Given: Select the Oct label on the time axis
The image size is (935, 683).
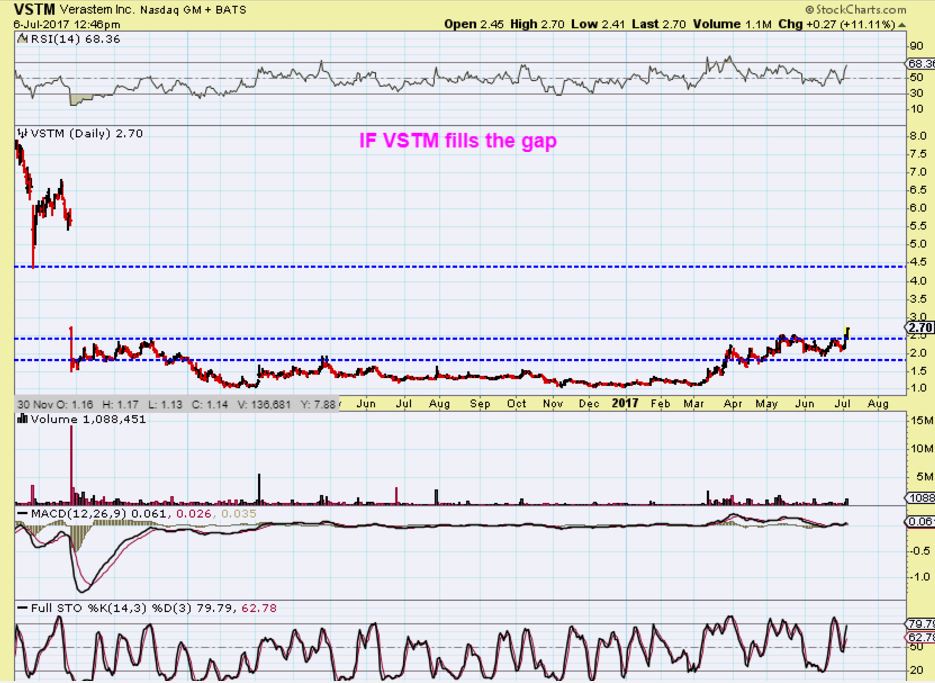Looking at the screenshot, I should [516, 404].
